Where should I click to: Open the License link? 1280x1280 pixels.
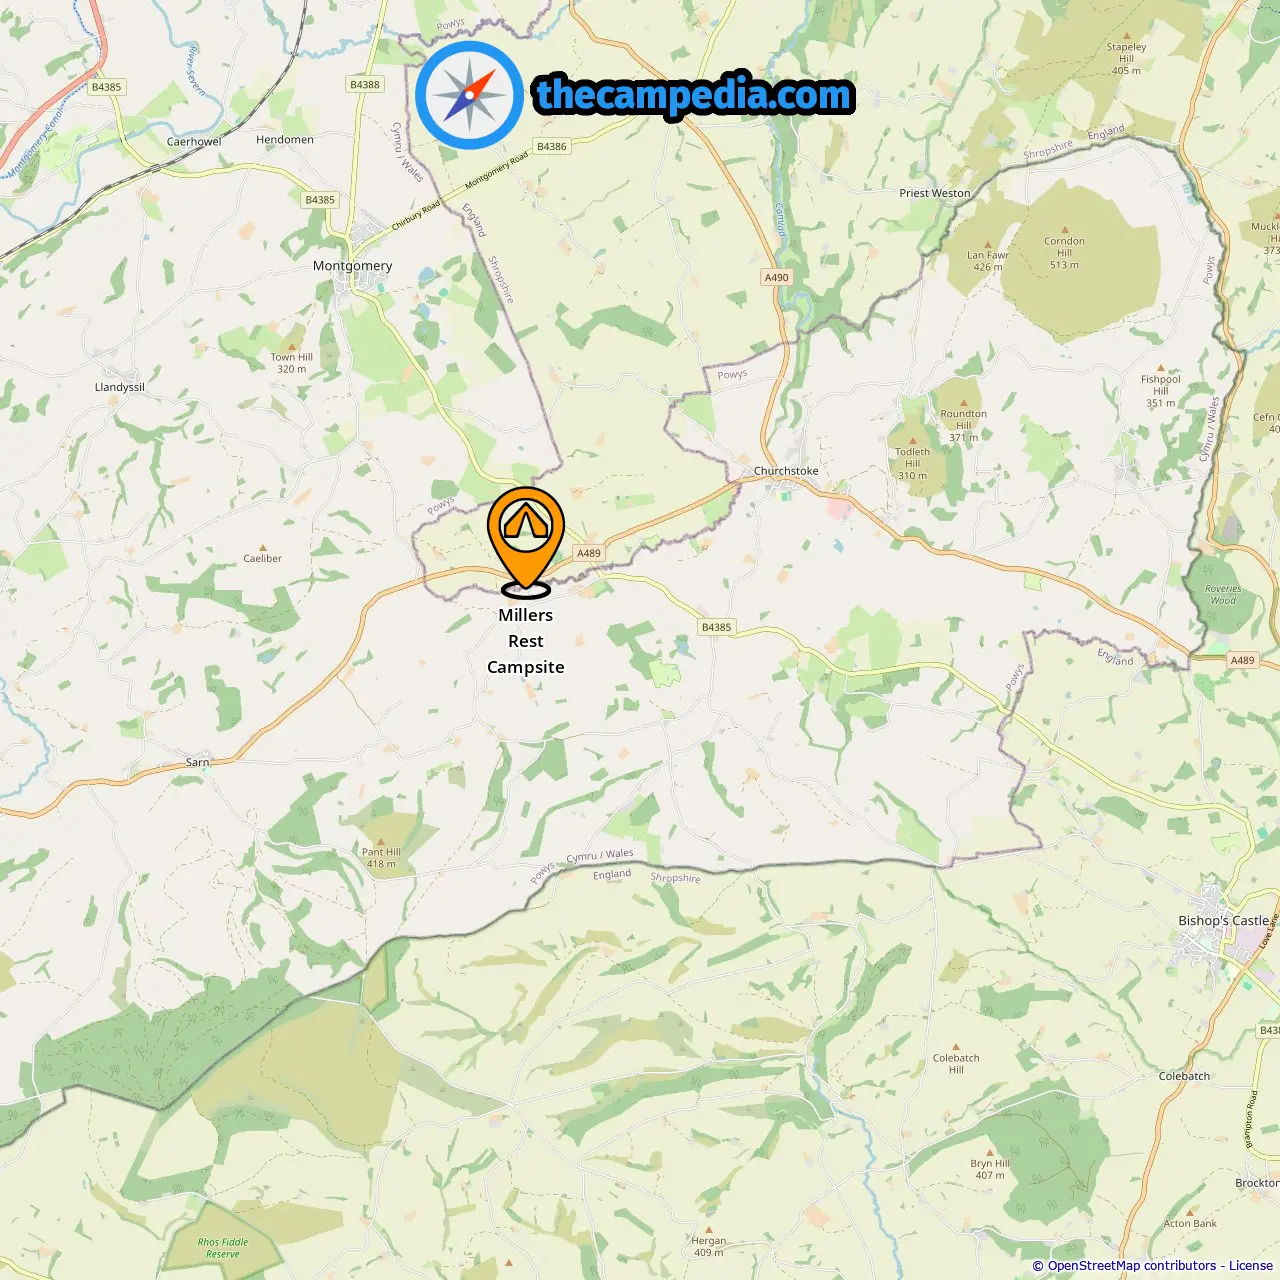click(1251, 1265)
